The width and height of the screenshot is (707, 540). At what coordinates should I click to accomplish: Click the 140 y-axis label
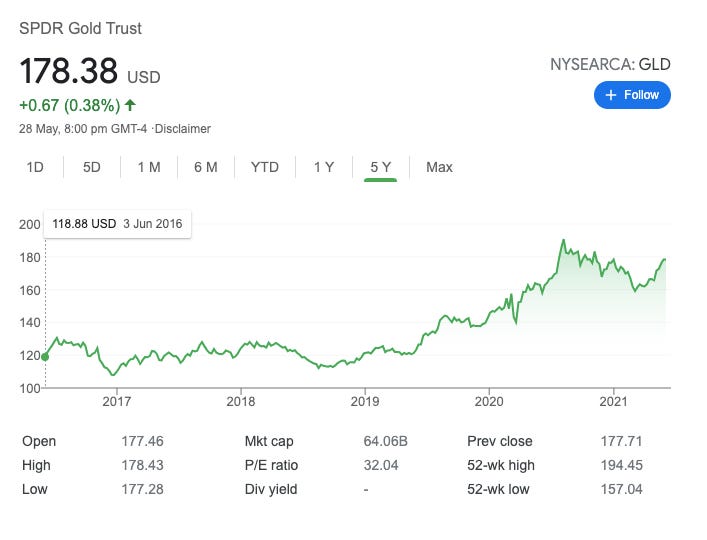[x=30, y=323]
